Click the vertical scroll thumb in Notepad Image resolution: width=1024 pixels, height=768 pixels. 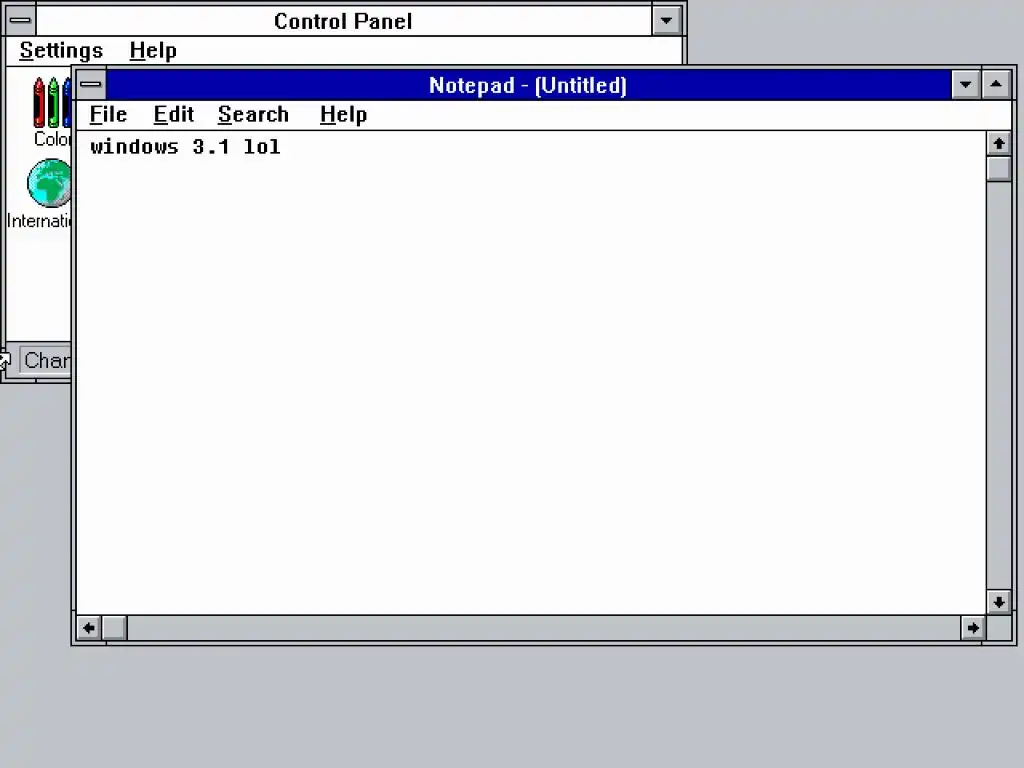(999, 168)
